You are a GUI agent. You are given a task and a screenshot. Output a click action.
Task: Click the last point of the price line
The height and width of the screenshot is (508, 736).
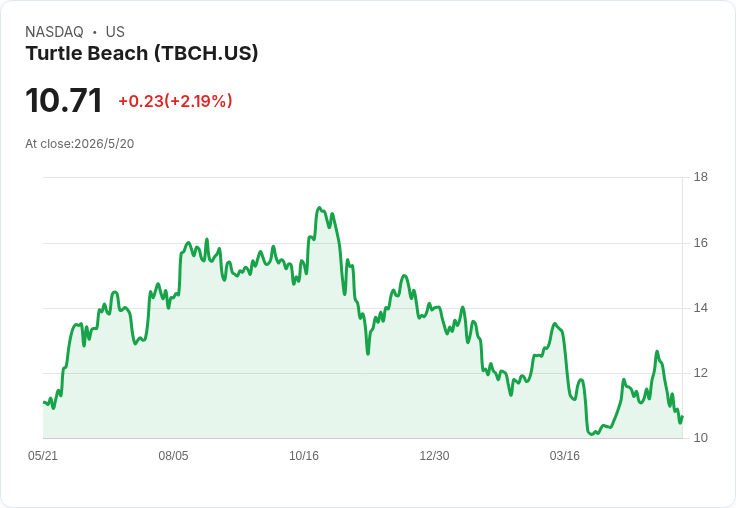point(682,416)
